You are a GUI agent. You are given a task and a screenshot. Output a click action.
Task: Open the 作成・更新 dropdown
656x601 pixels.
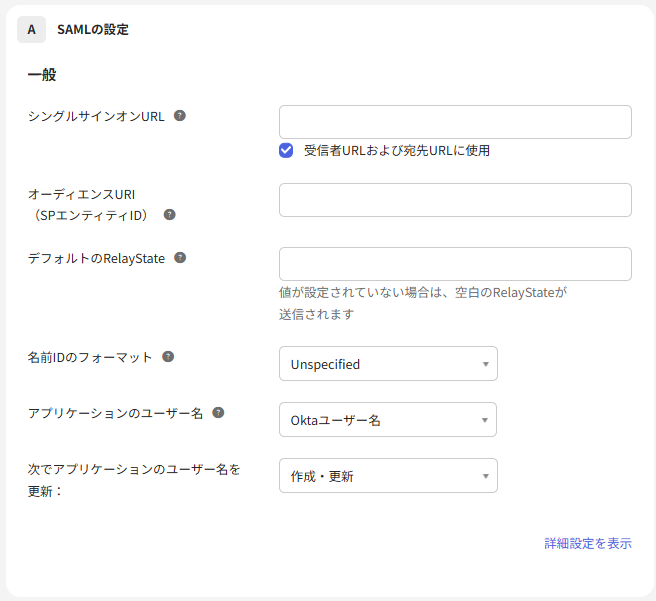coord(388,476)
